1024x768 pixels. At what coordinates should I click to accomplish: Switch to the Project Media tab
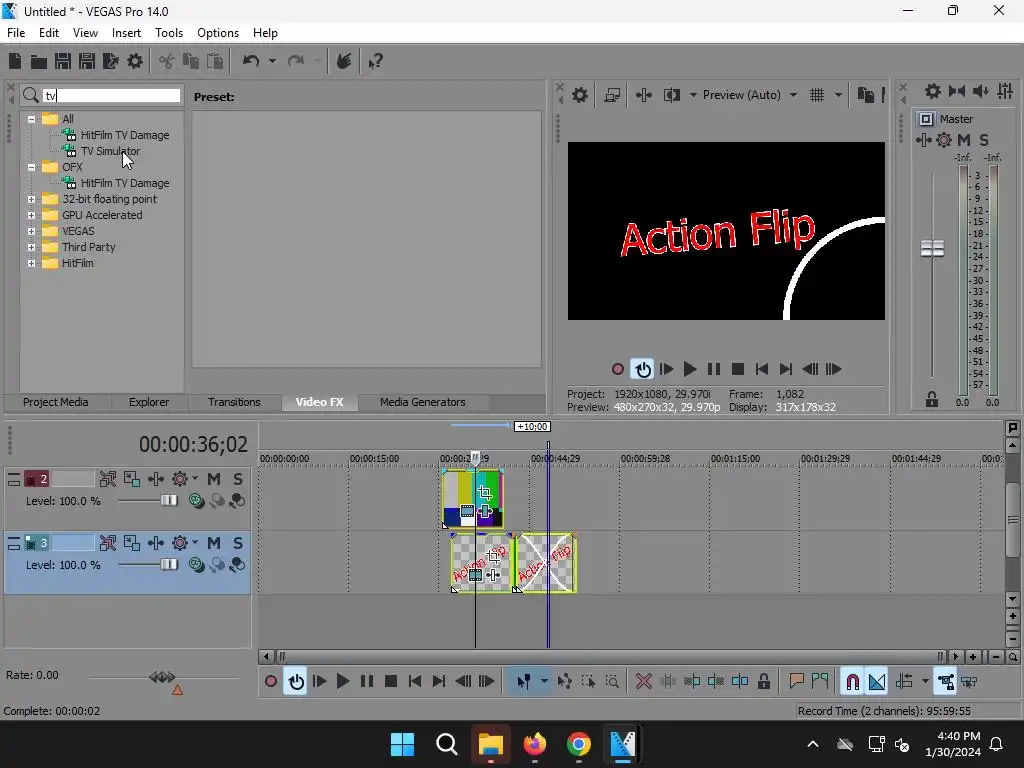[x=56, y=402]
